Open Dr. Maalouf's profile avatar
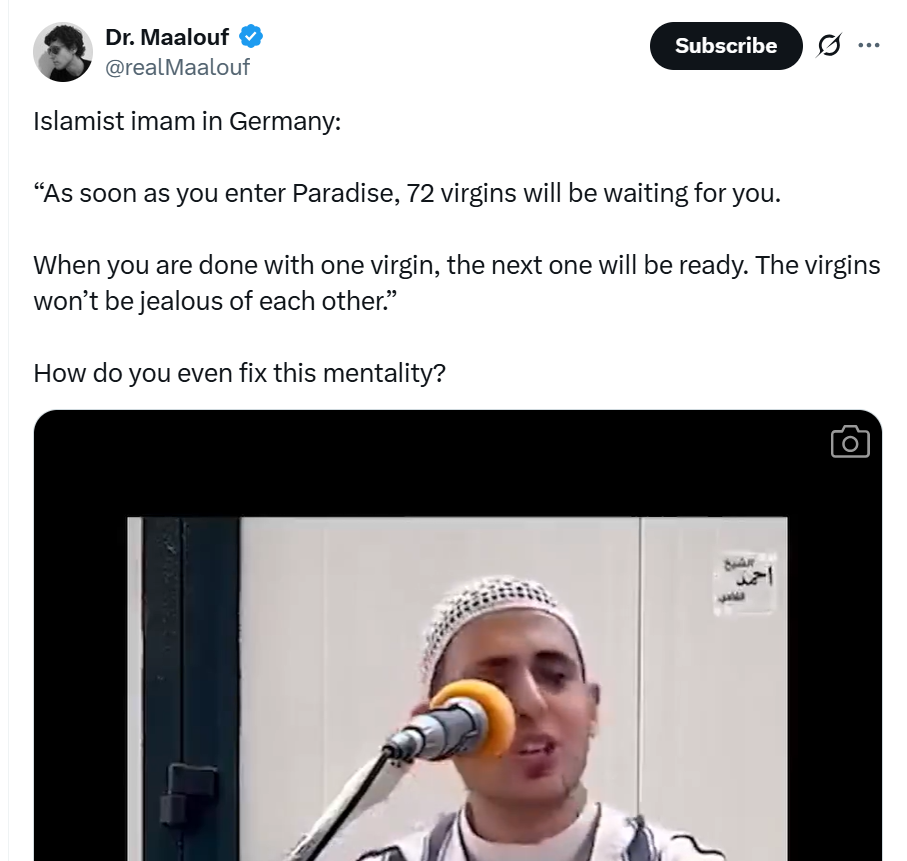 (x=63, y=52)
